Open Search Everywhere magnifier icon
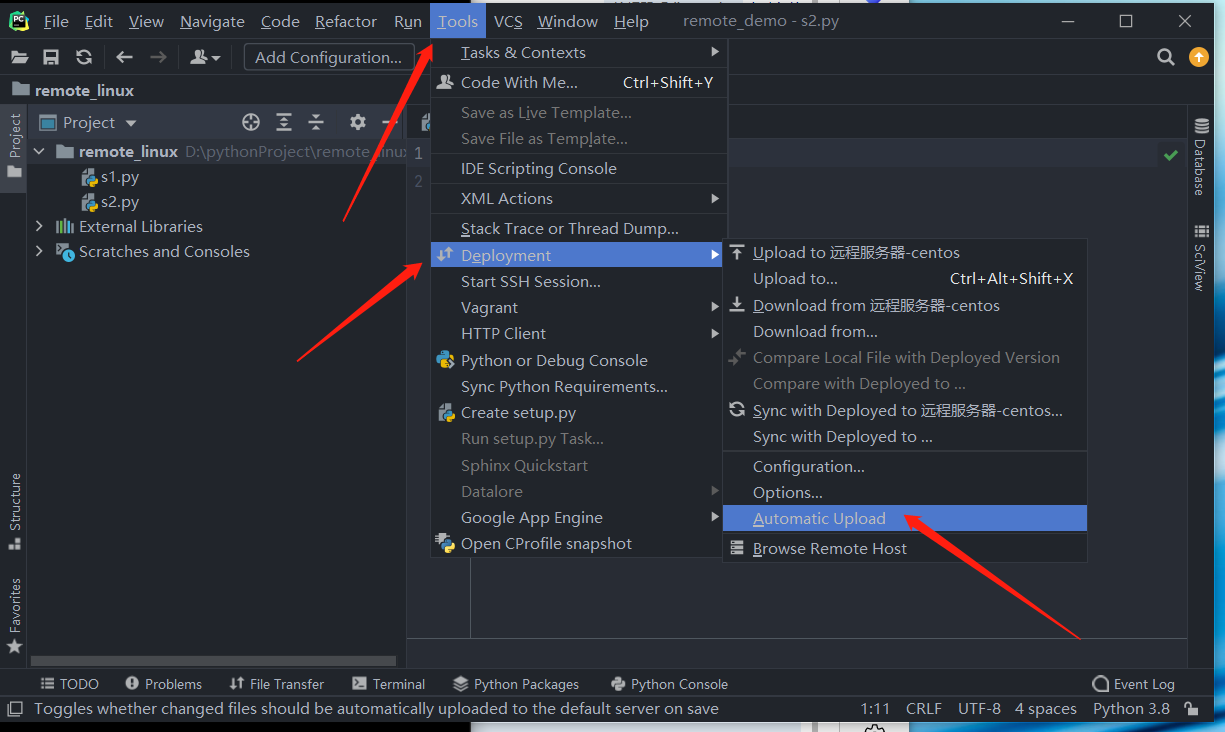The width and height of the screenshot is (1225, 732). 1166,57
